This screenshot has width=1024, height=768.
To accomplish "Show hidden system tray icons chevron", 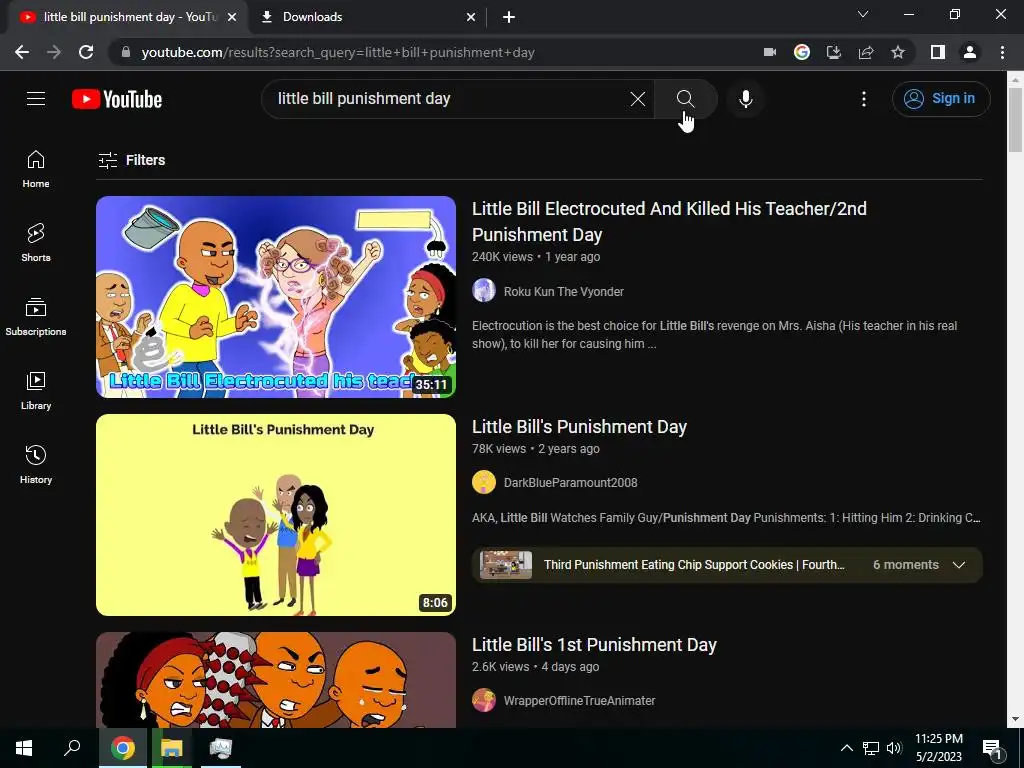I will pos(846,748).
